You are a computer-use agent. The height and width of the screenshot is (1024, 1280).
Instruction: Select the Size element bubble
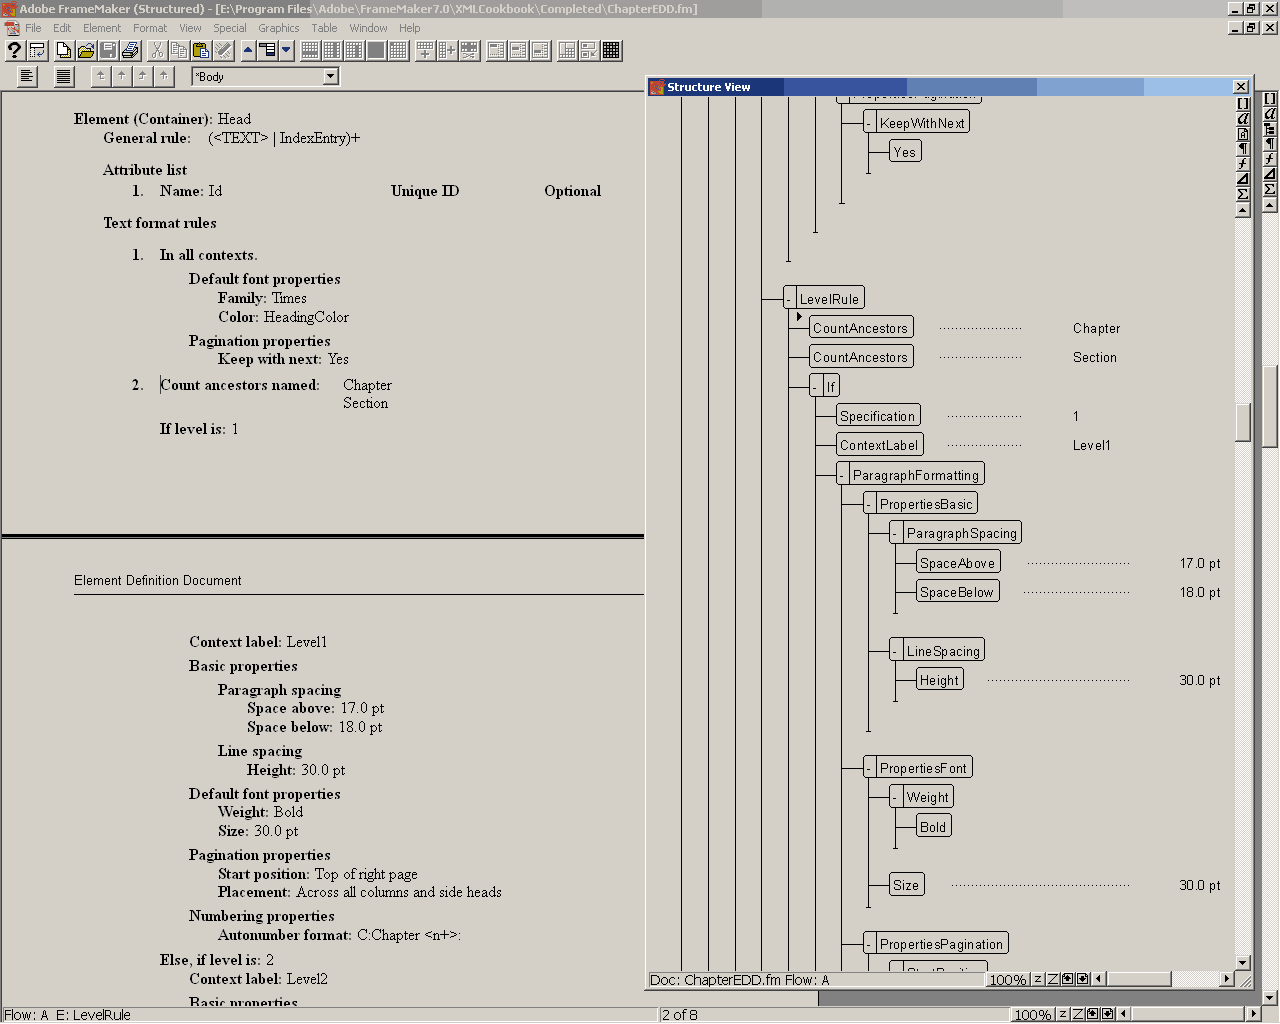(906, 885)
